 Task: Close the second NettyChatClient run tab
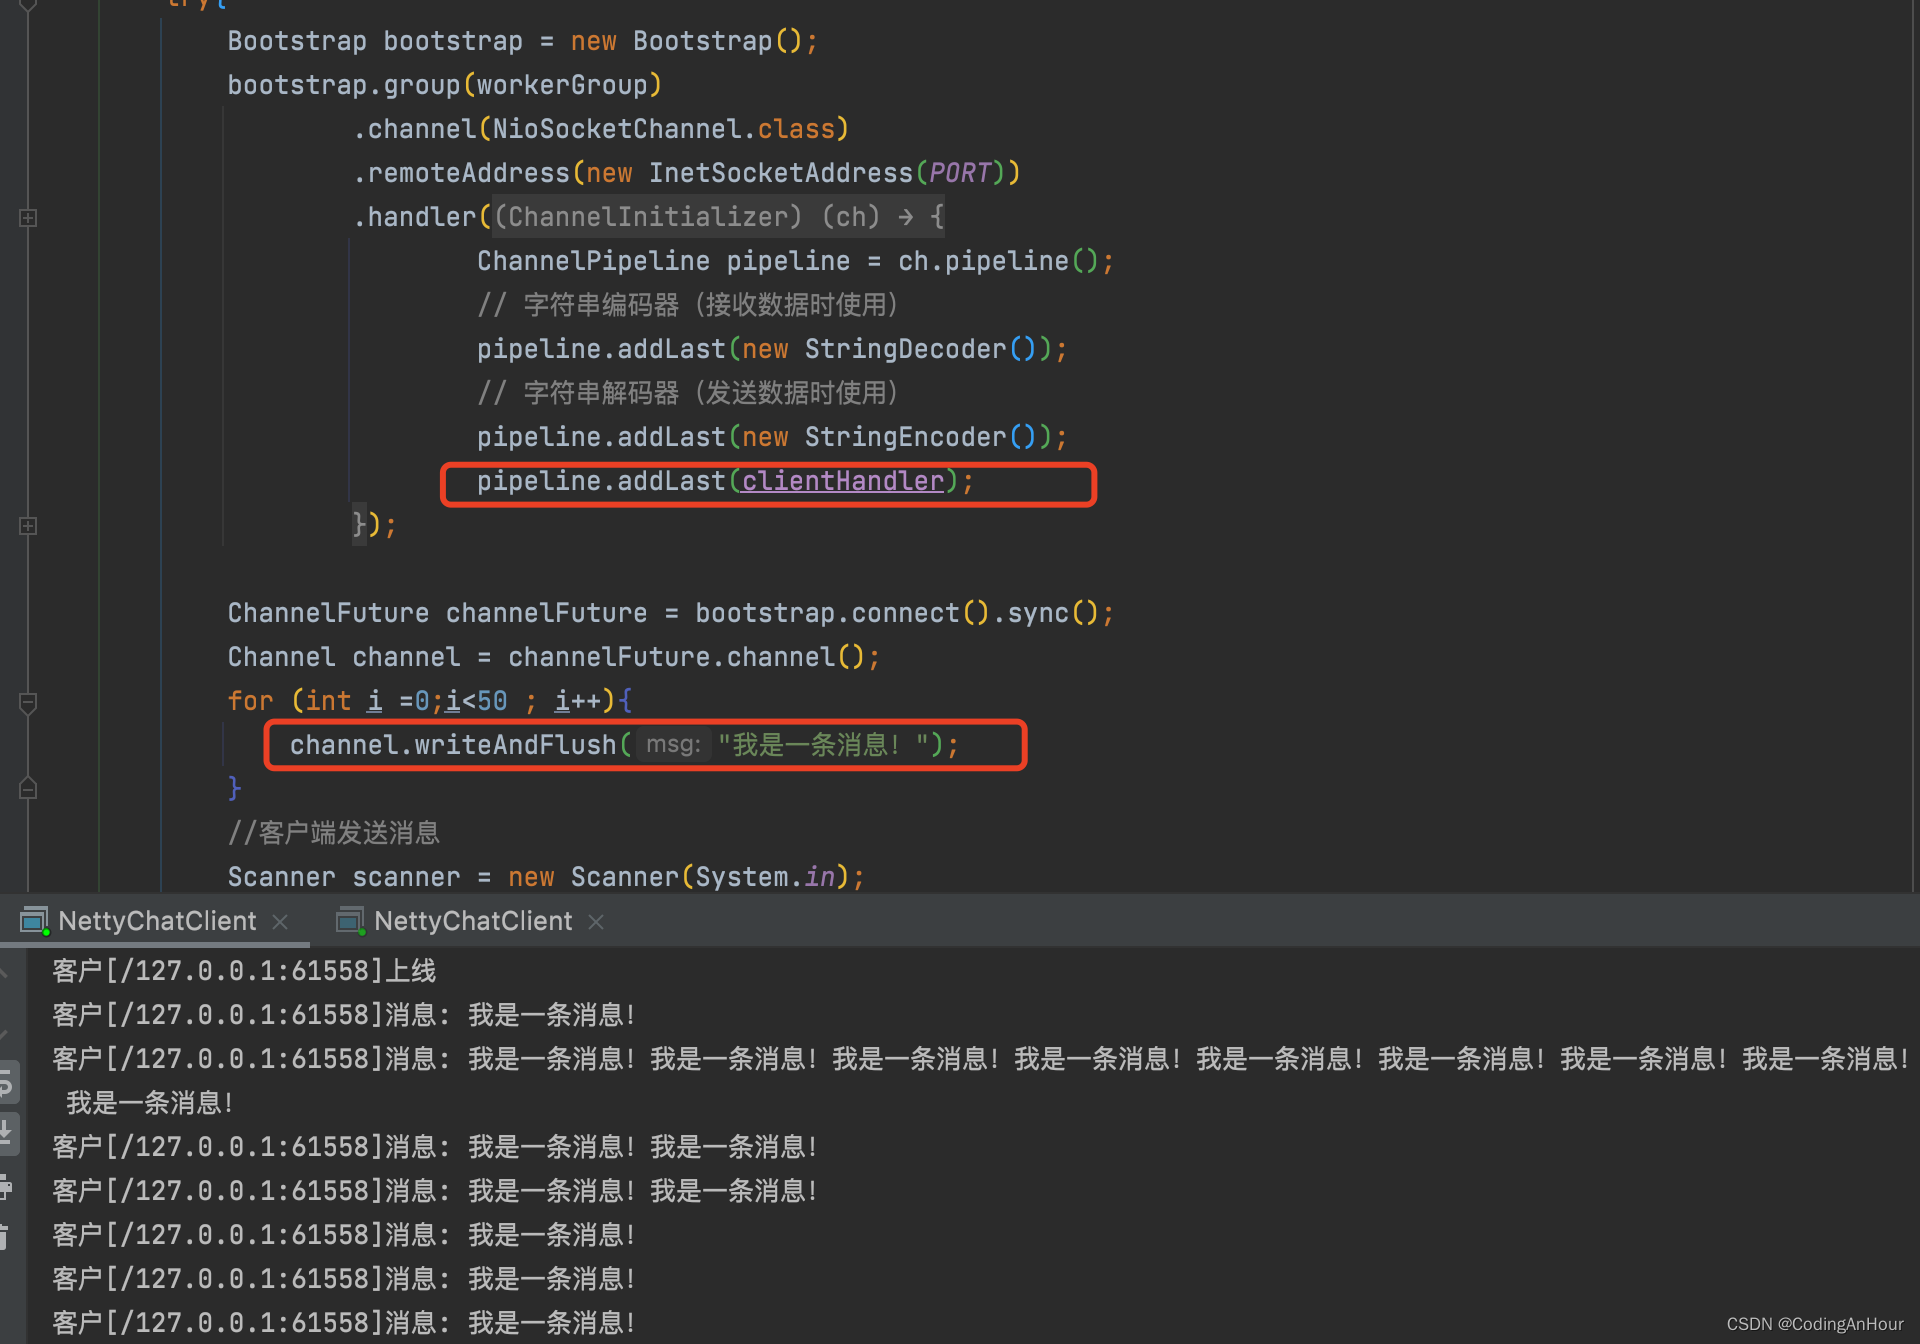coord(597,922)
